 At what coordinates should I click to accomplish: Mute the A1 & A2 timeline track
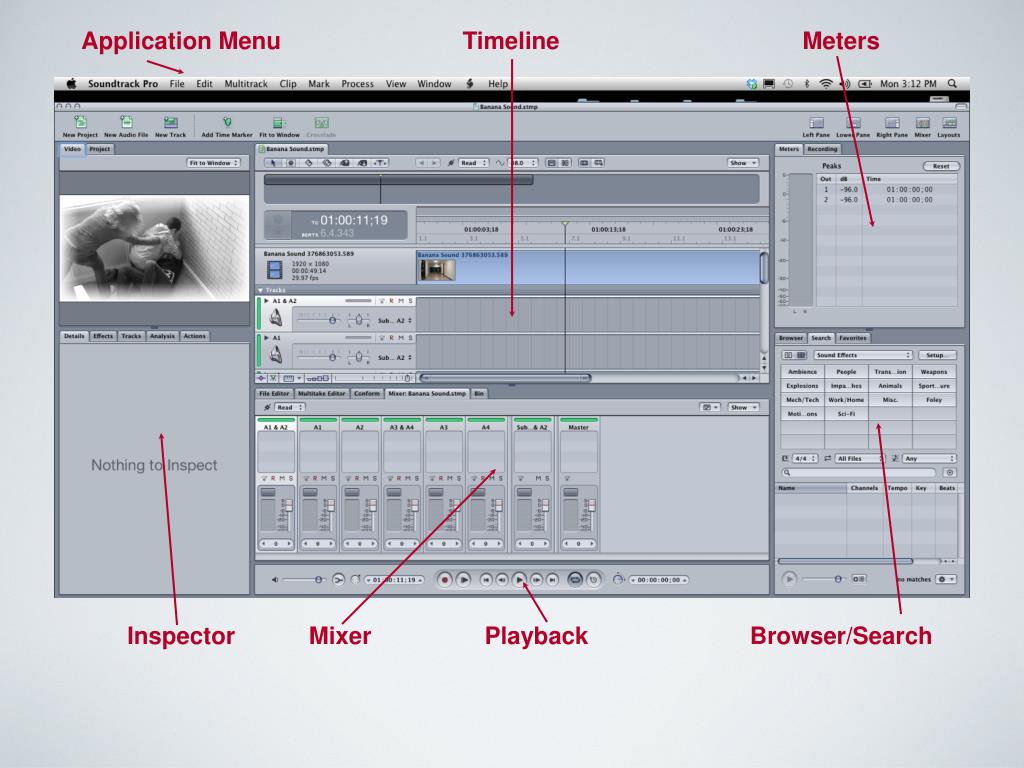(x=401, y=301)
